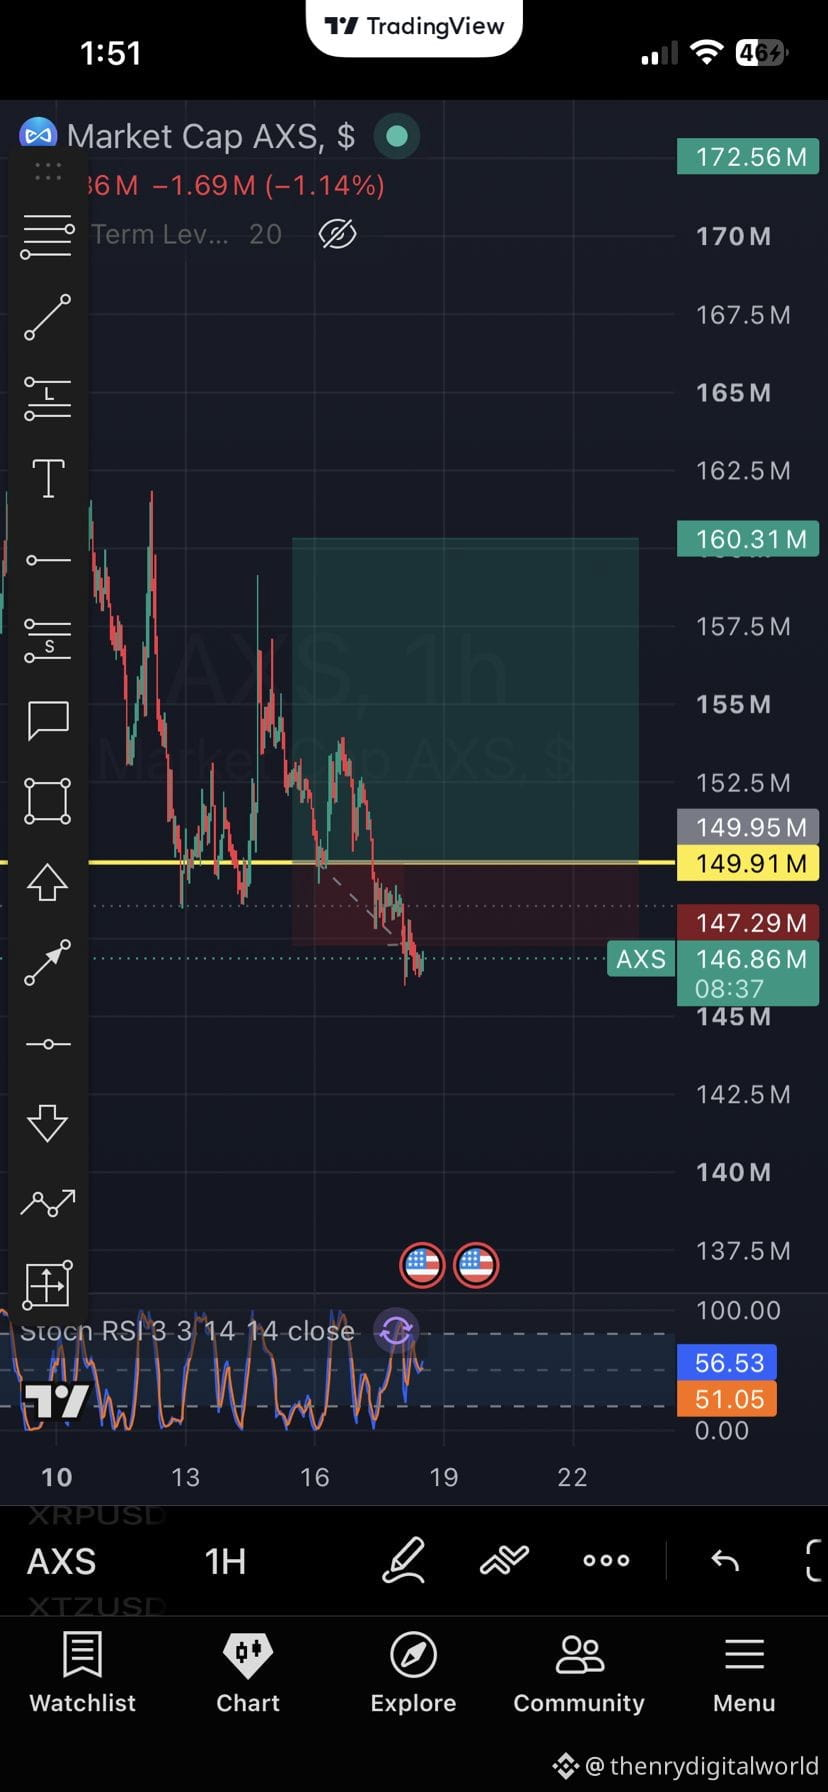
Task: Tap the second US economic event flag
Action: (476, 1265)
